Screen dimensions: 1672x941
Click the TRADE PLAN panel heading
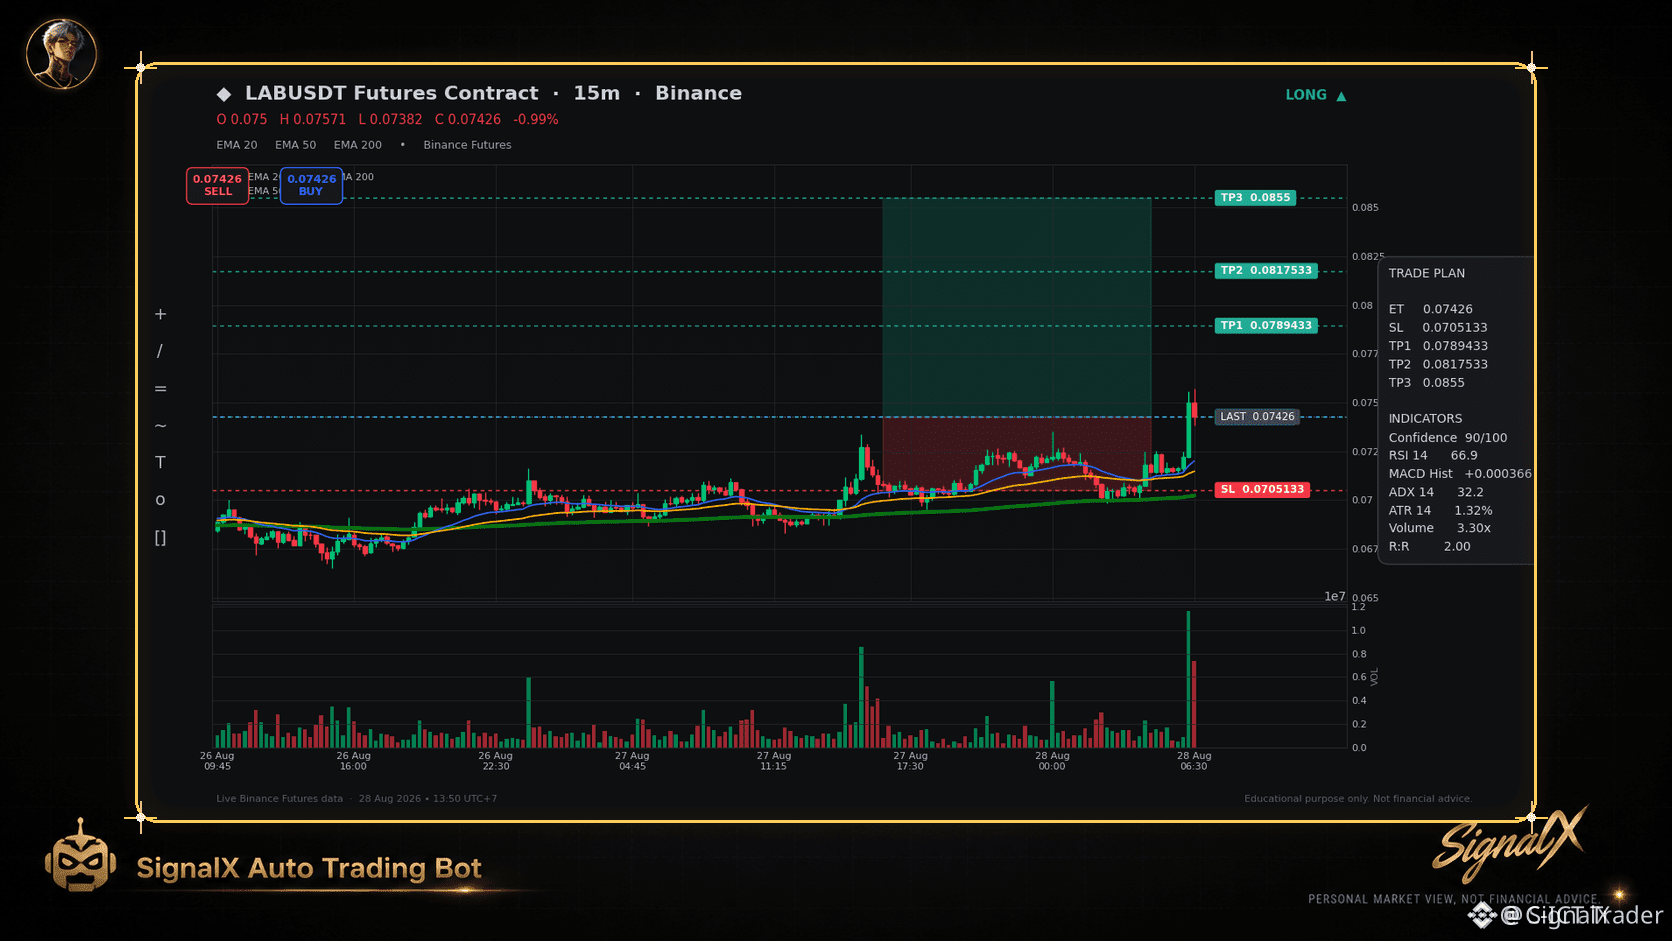point(1427,273)
